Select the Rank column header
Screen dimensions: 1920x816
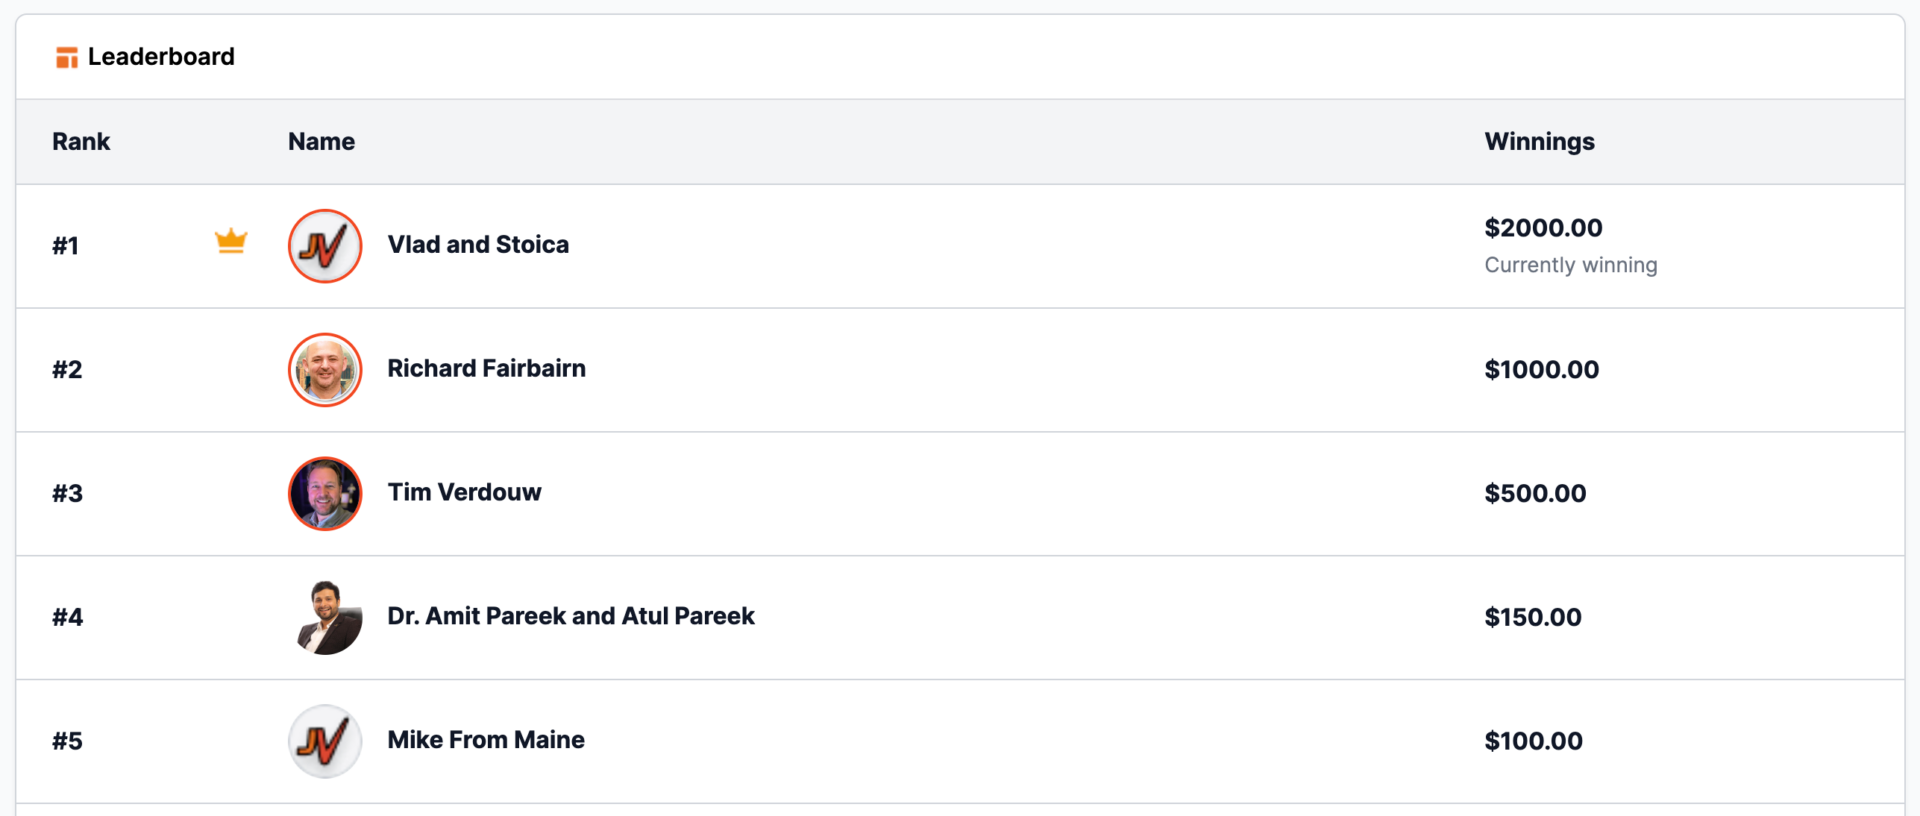[x=81, y=142]
